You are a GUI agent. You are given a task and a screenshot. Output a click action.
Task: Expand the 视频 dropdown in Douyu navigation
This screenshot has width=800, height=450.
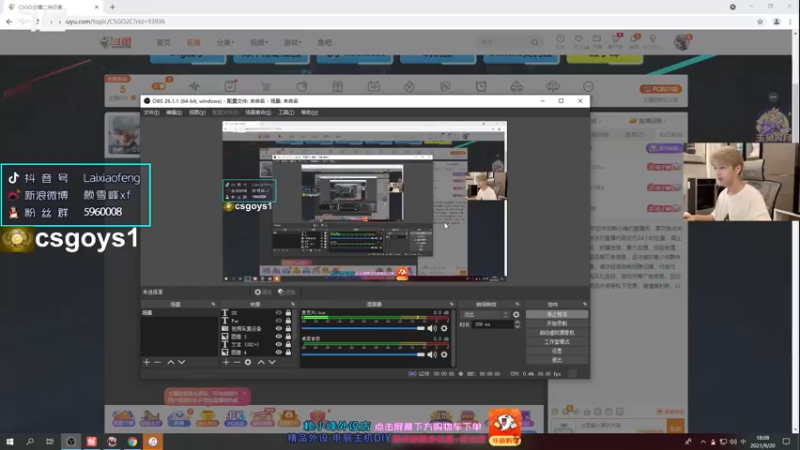pyautogui.click(x=259, y=42)
